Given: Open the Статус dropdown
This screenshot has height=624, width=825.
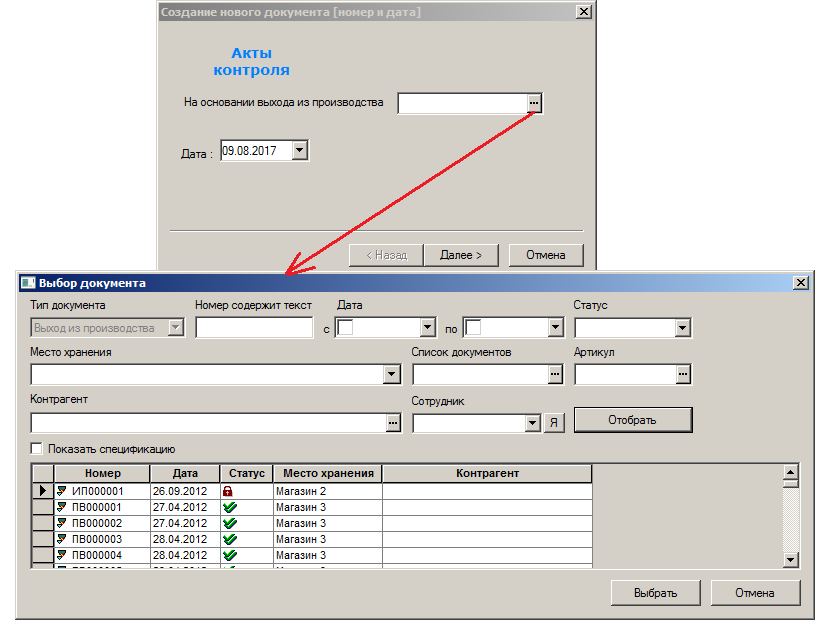Looking at the screenshot, I should 682,328.
